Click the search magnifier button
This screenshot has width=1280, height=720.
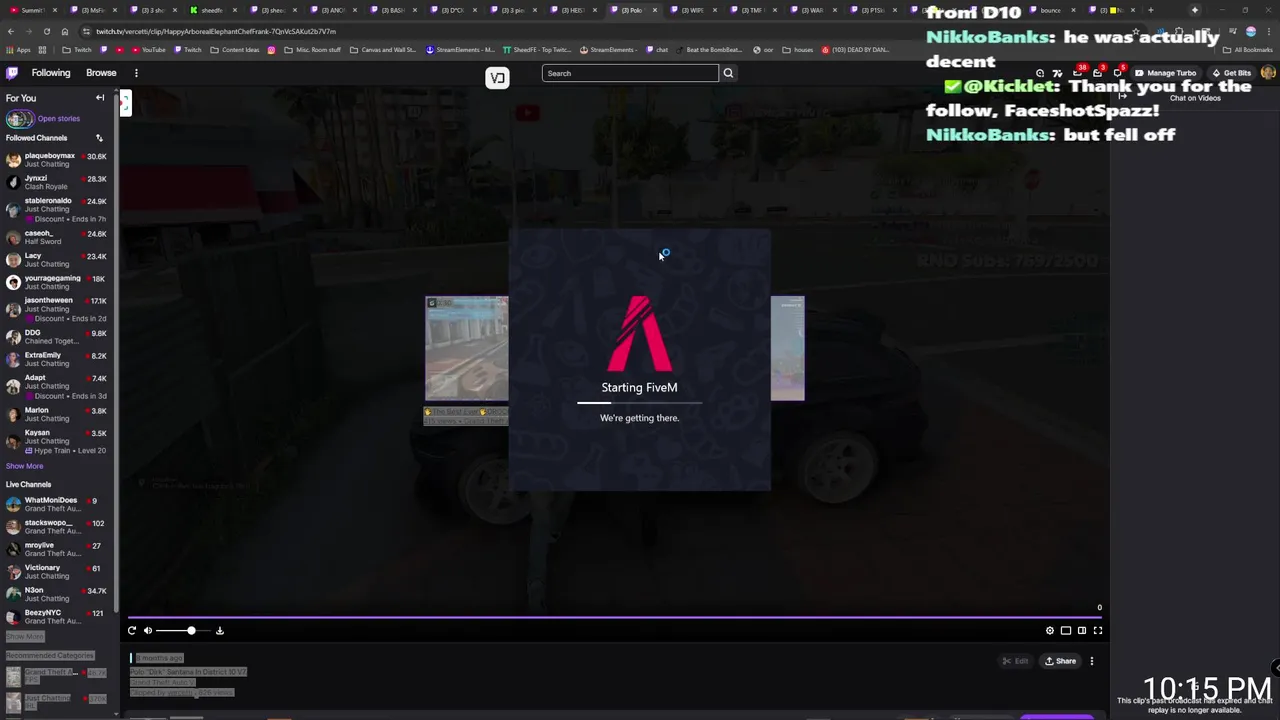[x=728, y=73]
